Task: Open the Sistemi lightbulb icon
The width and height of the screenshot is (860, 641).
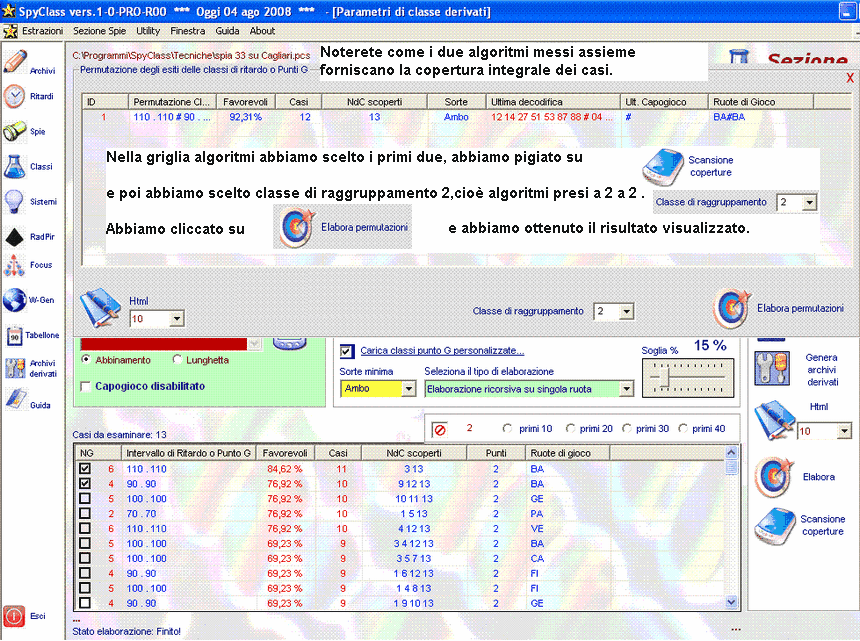Action: click(x=14, y=201)
